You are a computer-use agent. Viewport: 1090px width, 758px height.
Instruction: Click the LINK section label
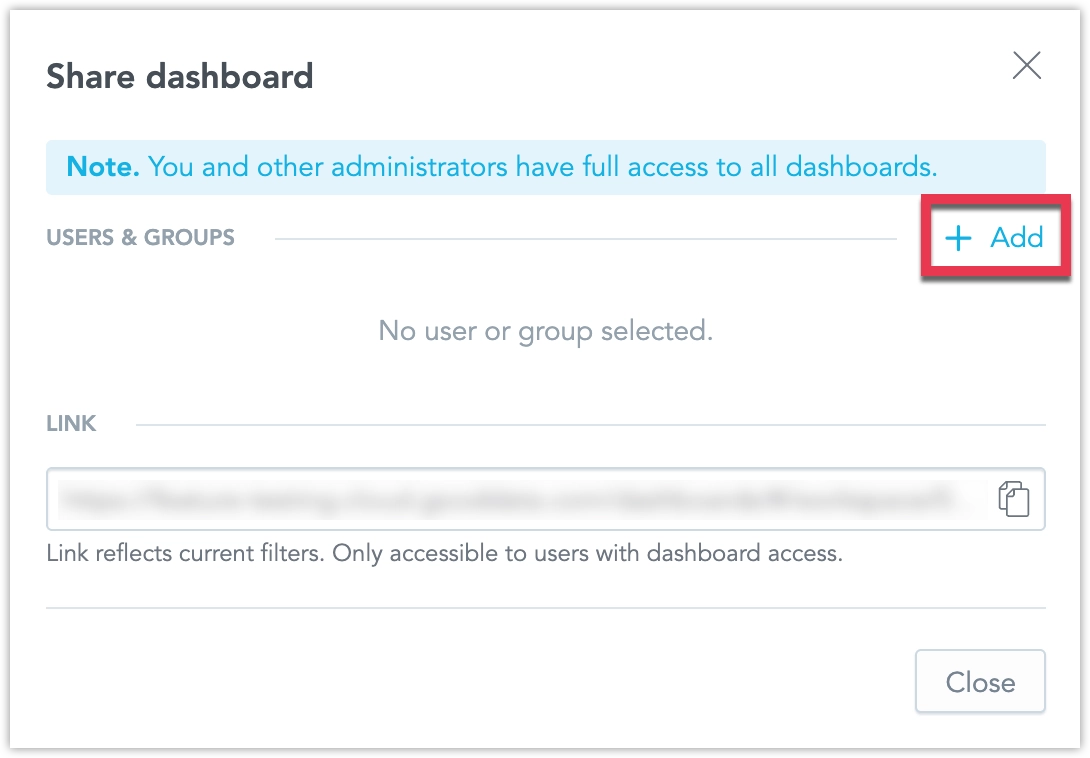[71, 423]
